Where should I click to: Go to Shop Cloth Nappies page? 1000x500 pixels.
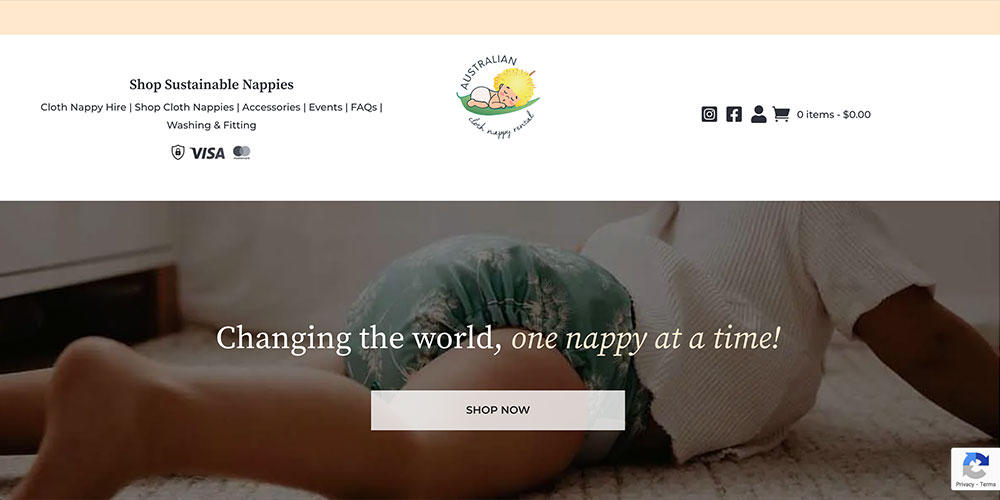coord(184,107)
